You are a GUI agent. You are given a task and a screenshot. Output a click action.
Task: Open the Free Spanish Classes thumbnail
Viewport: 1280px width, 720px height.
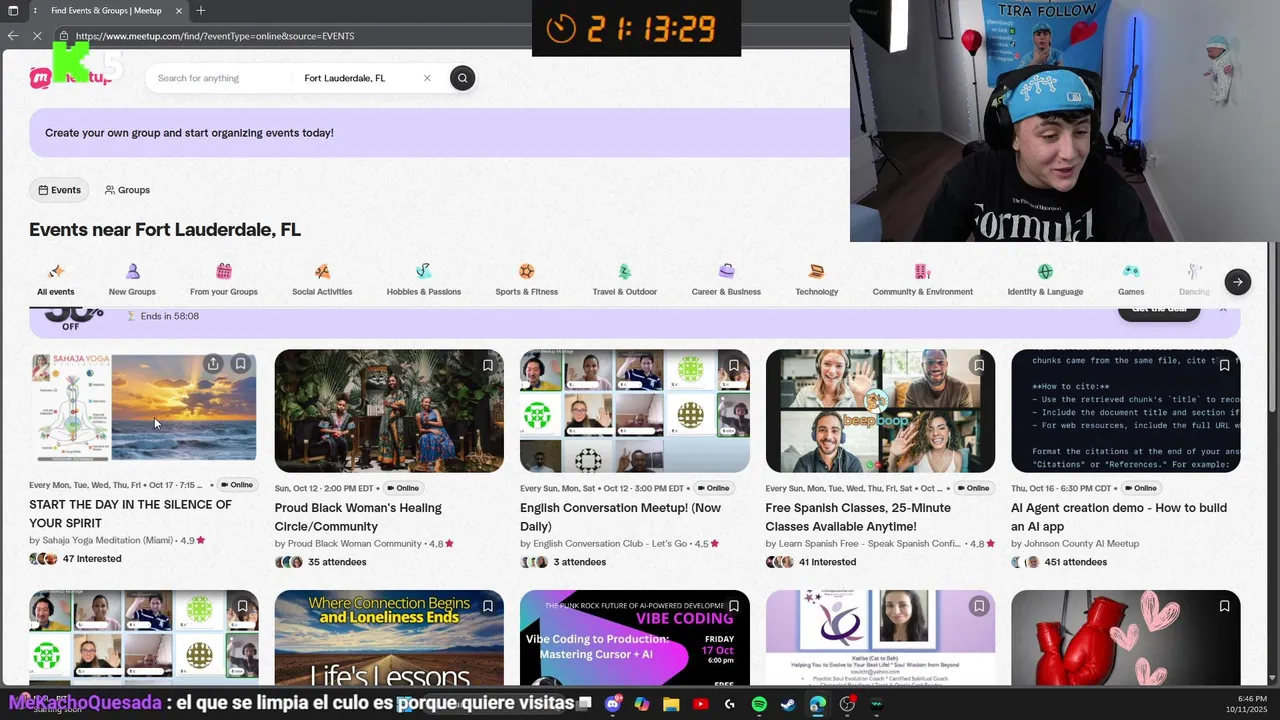[x=880, y=411]
